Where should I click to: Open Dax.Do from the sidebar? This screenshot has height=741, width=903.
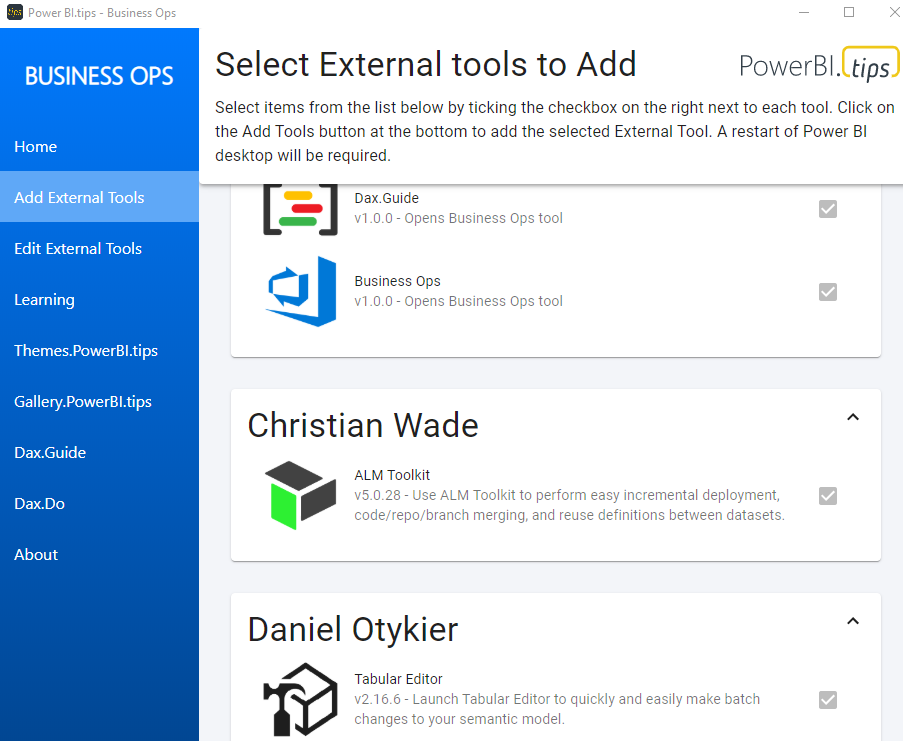100,503
